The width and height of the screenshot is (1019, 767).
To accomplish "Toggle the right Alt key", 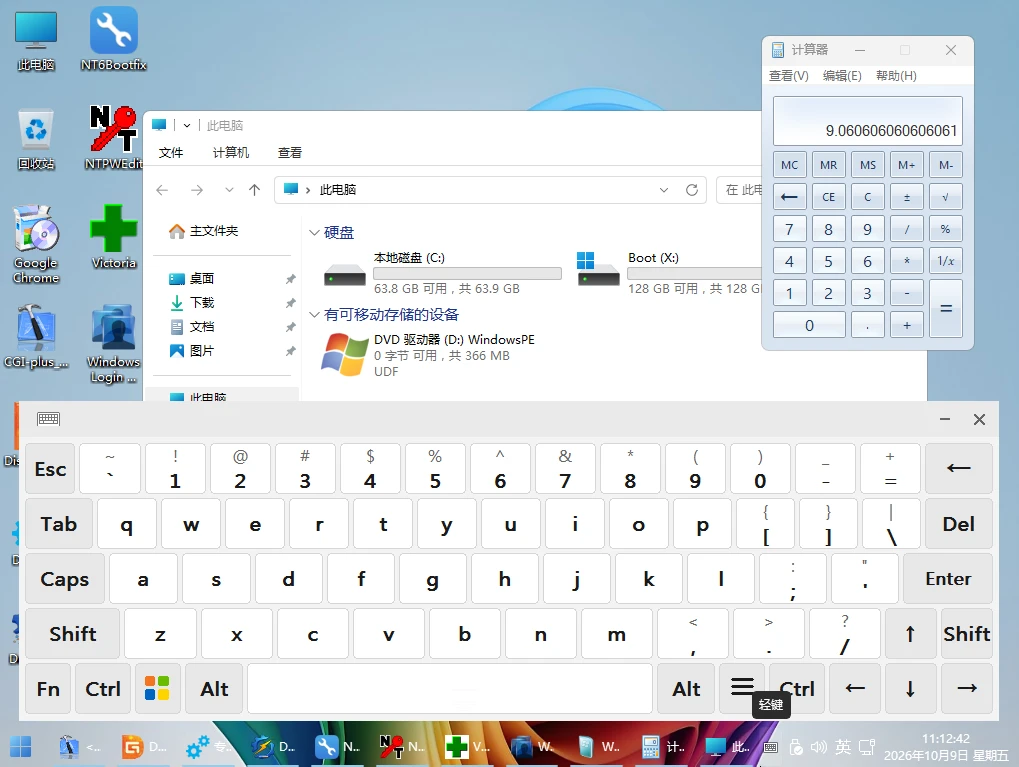I will (x=686, y=688).
